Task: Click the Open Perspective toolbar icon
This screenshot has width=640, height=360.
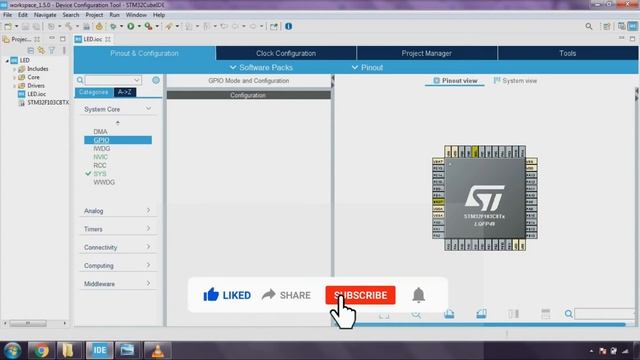Action: [607, 27]
